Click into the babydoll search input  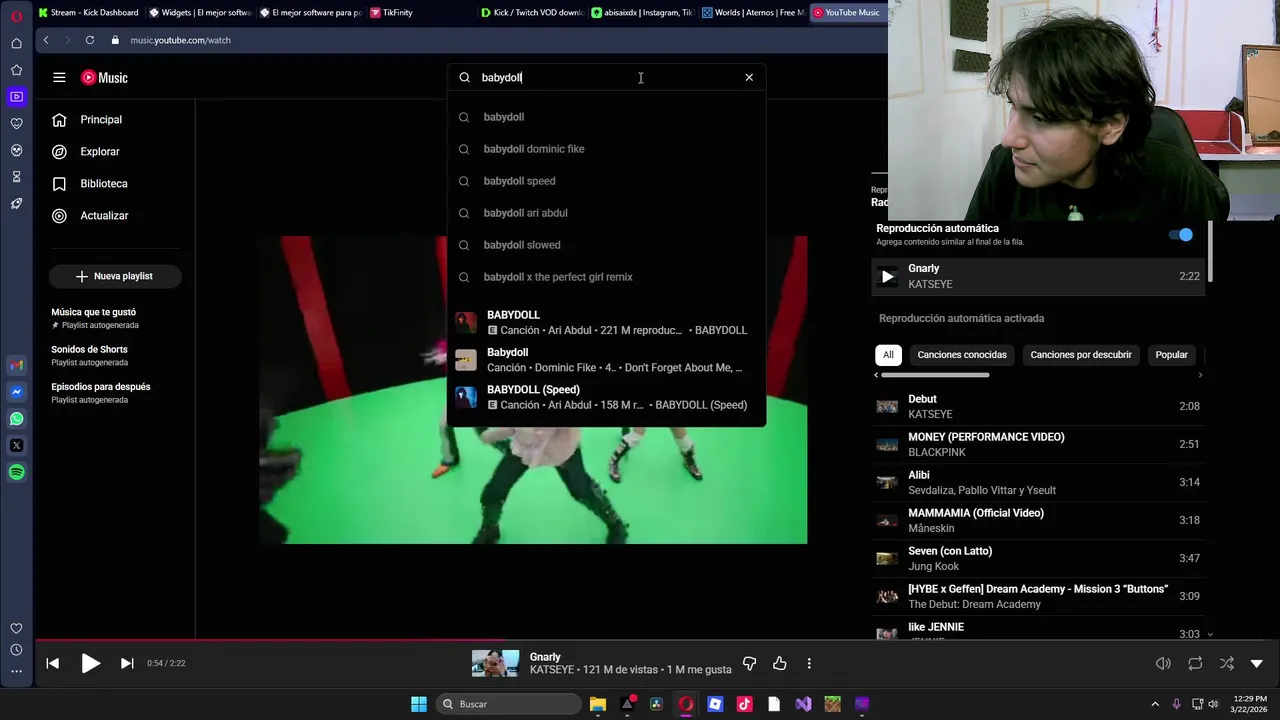click(605, 77)
